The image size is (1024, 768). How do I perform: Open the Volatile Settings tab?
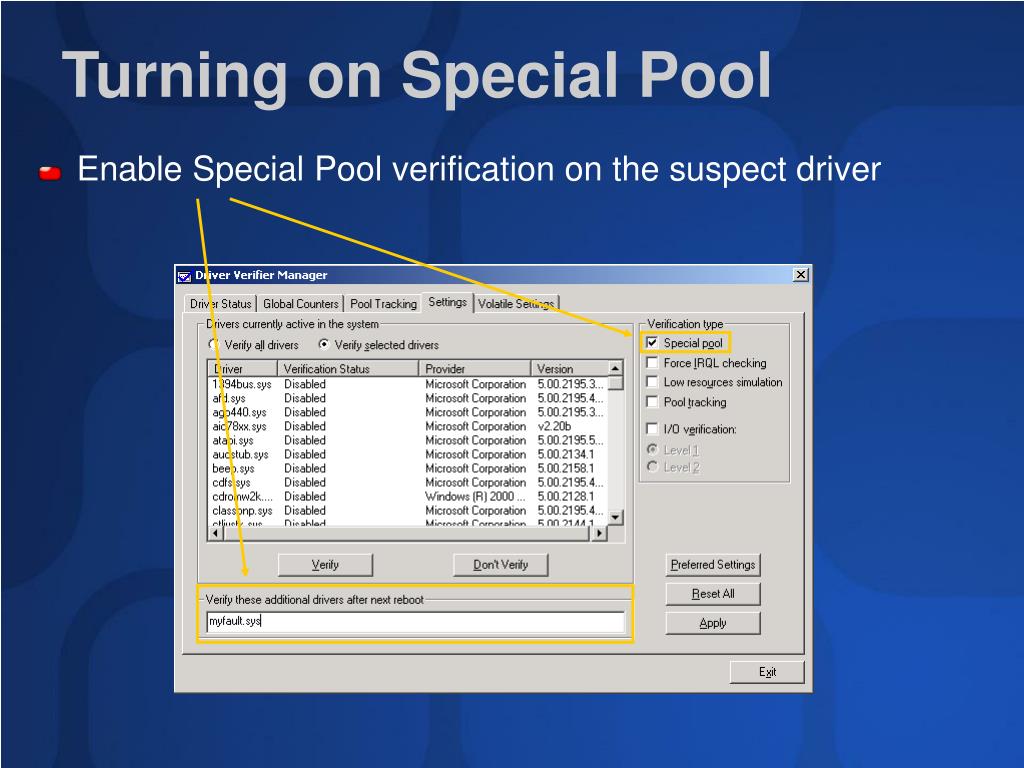[x=516, y=304]
